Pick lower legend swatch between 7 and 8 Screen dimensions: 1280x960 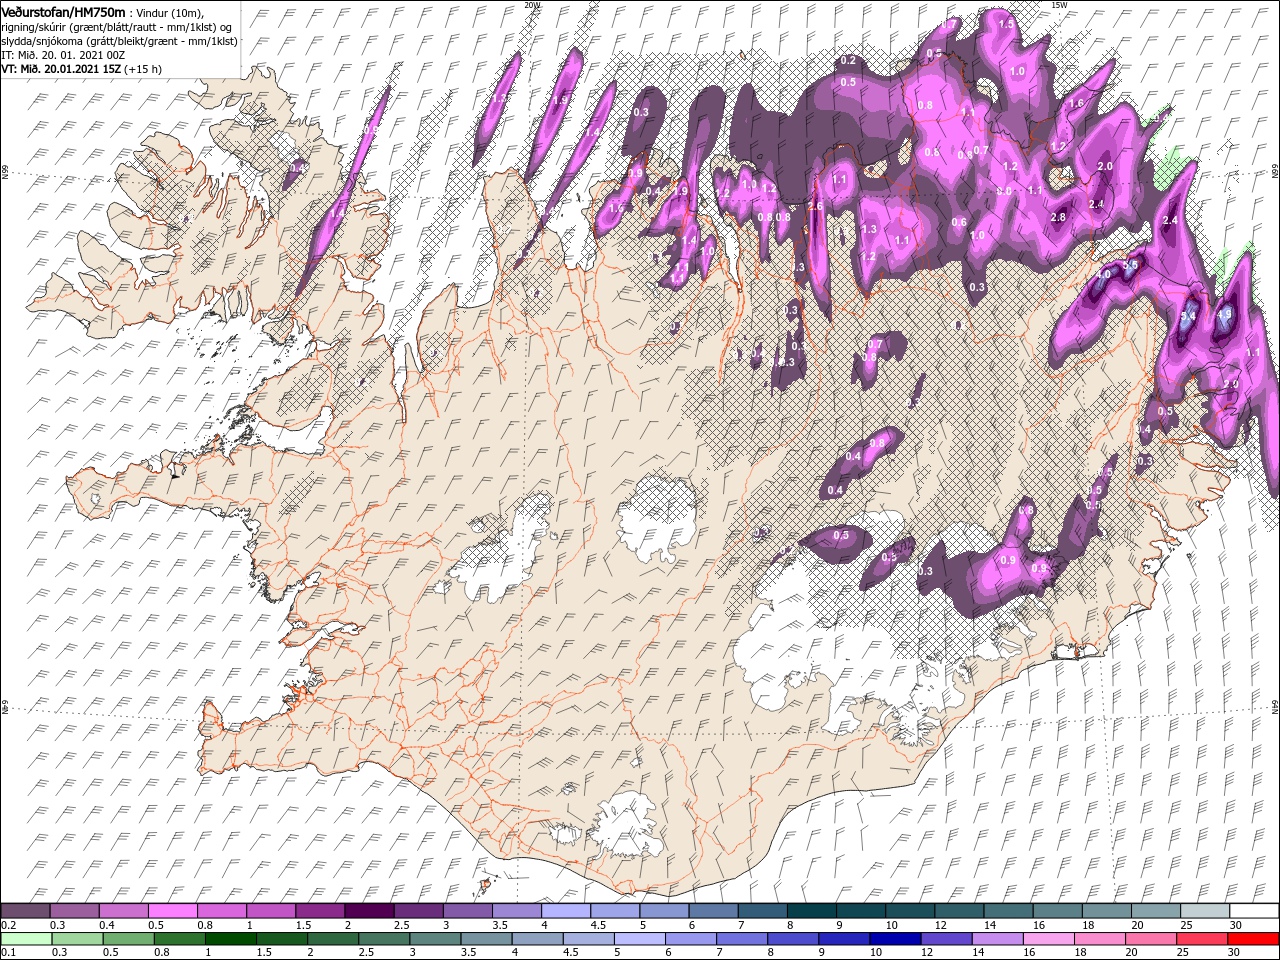(x=742, y=938)
